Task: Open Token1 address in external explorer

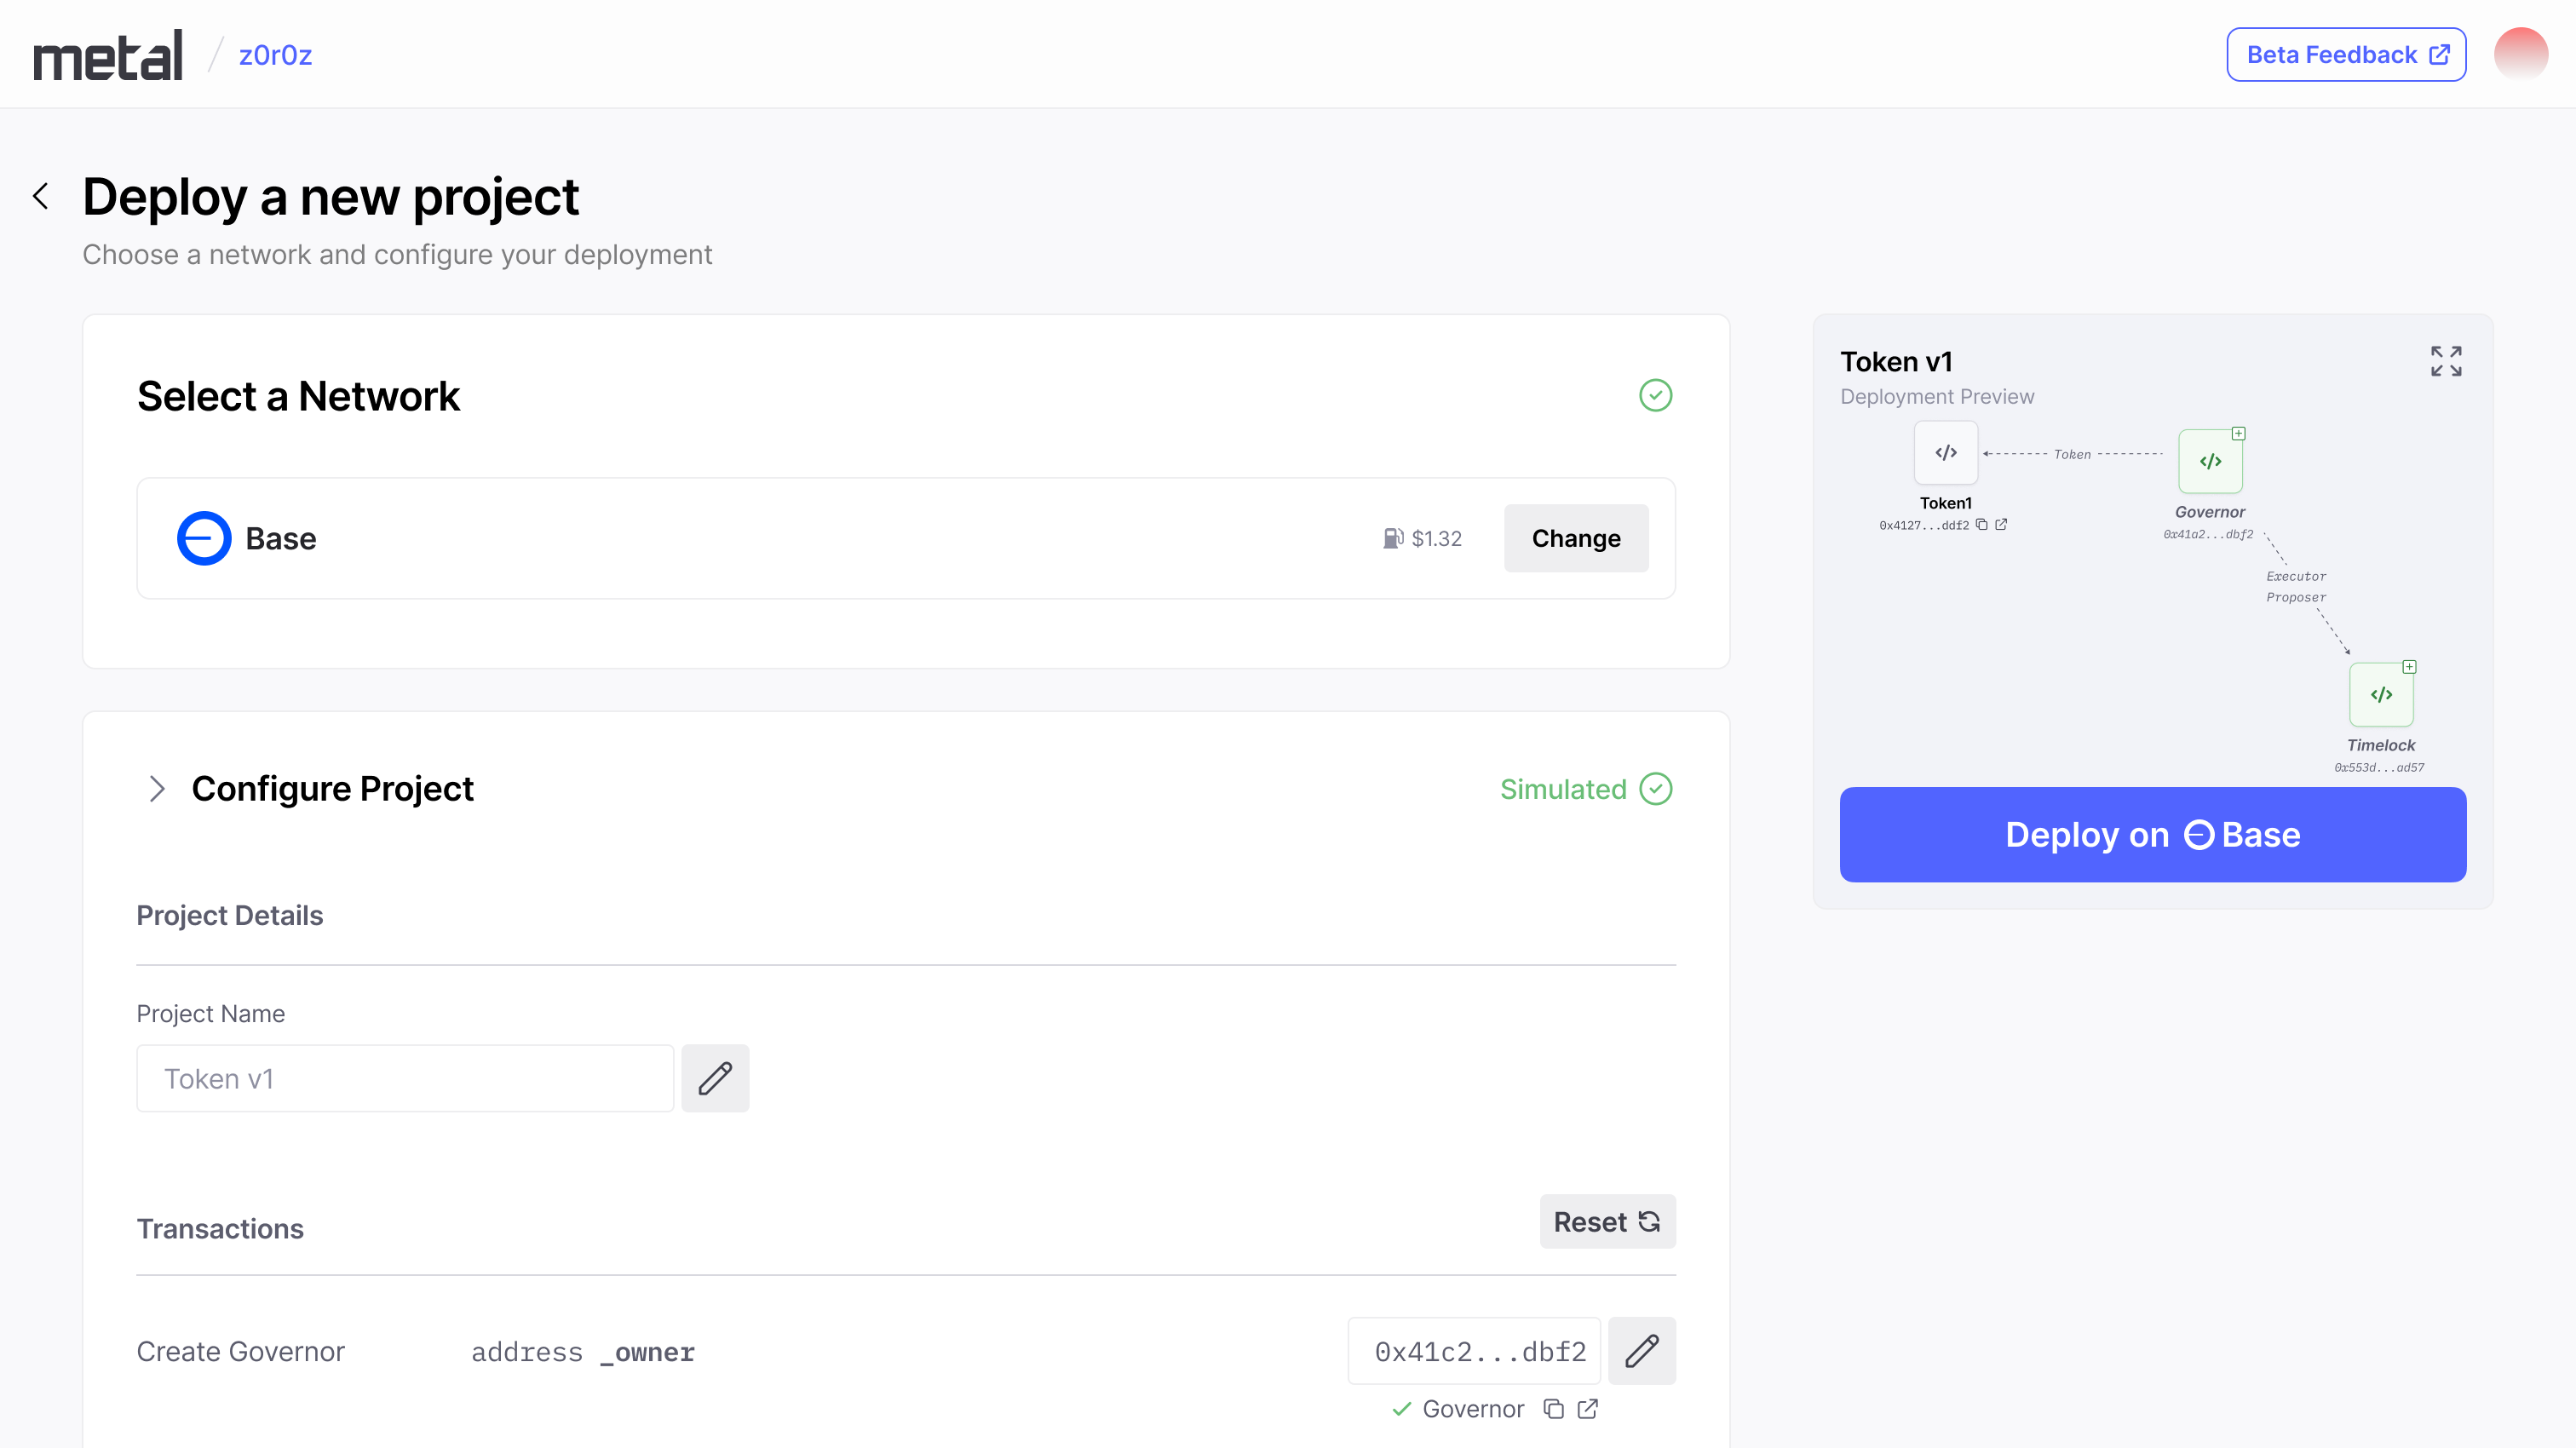Action: click(2001, 525)
